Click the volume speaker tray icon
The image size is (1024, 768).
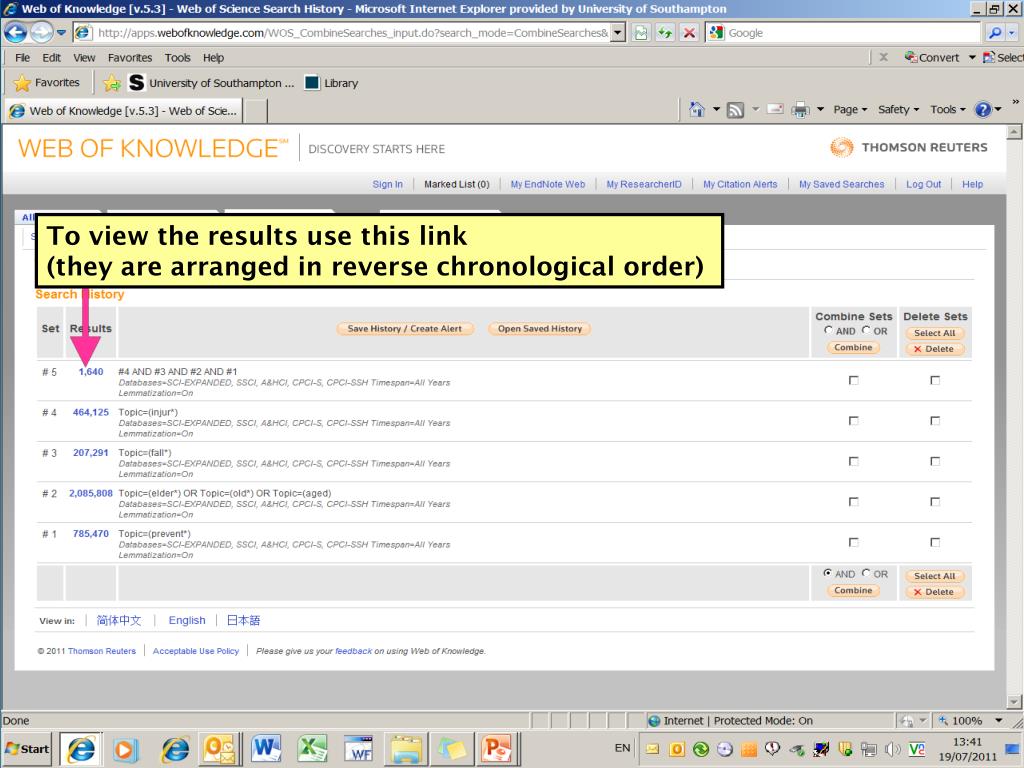pyautogui.click(x=892, y=749)
